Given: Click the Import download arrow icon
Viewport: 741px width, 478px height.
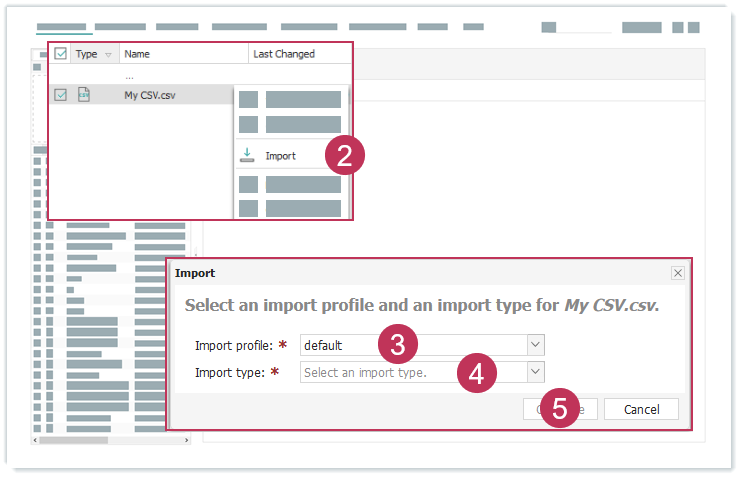Looking at the screenshot, I should (x=247, y=156).
